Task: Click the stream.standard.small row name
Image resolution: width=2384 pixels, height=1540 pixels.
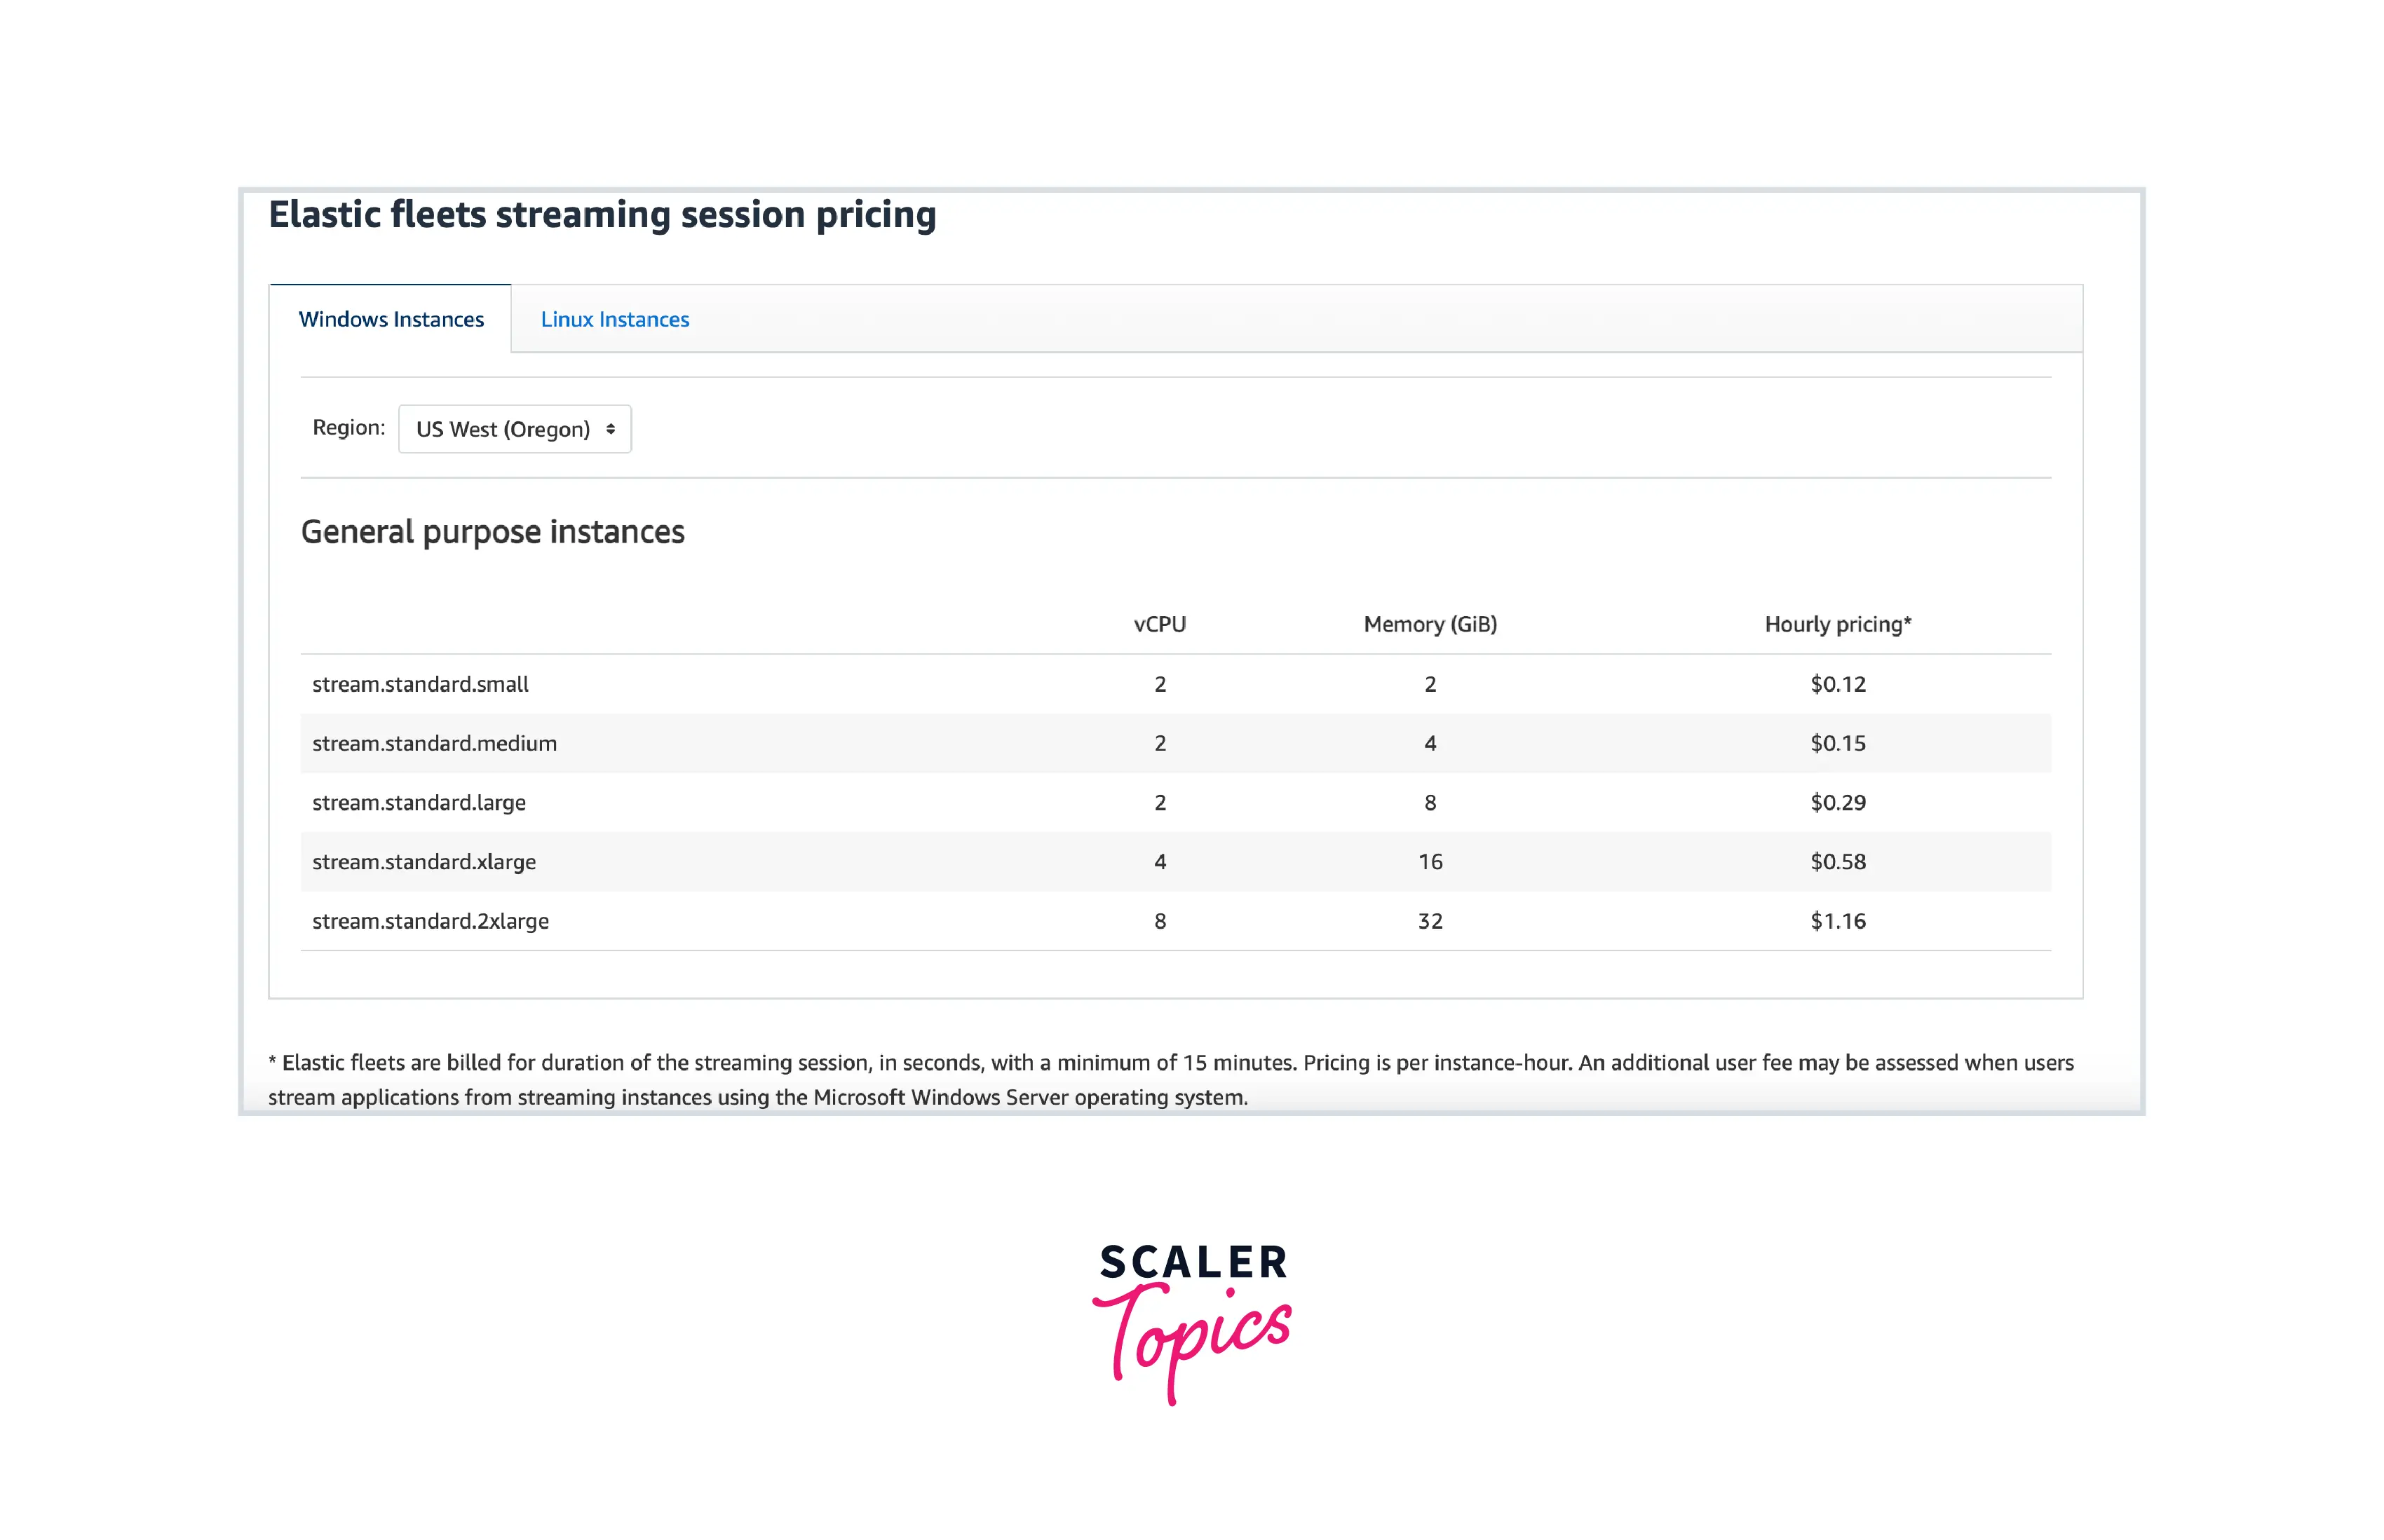Action: 420,684
